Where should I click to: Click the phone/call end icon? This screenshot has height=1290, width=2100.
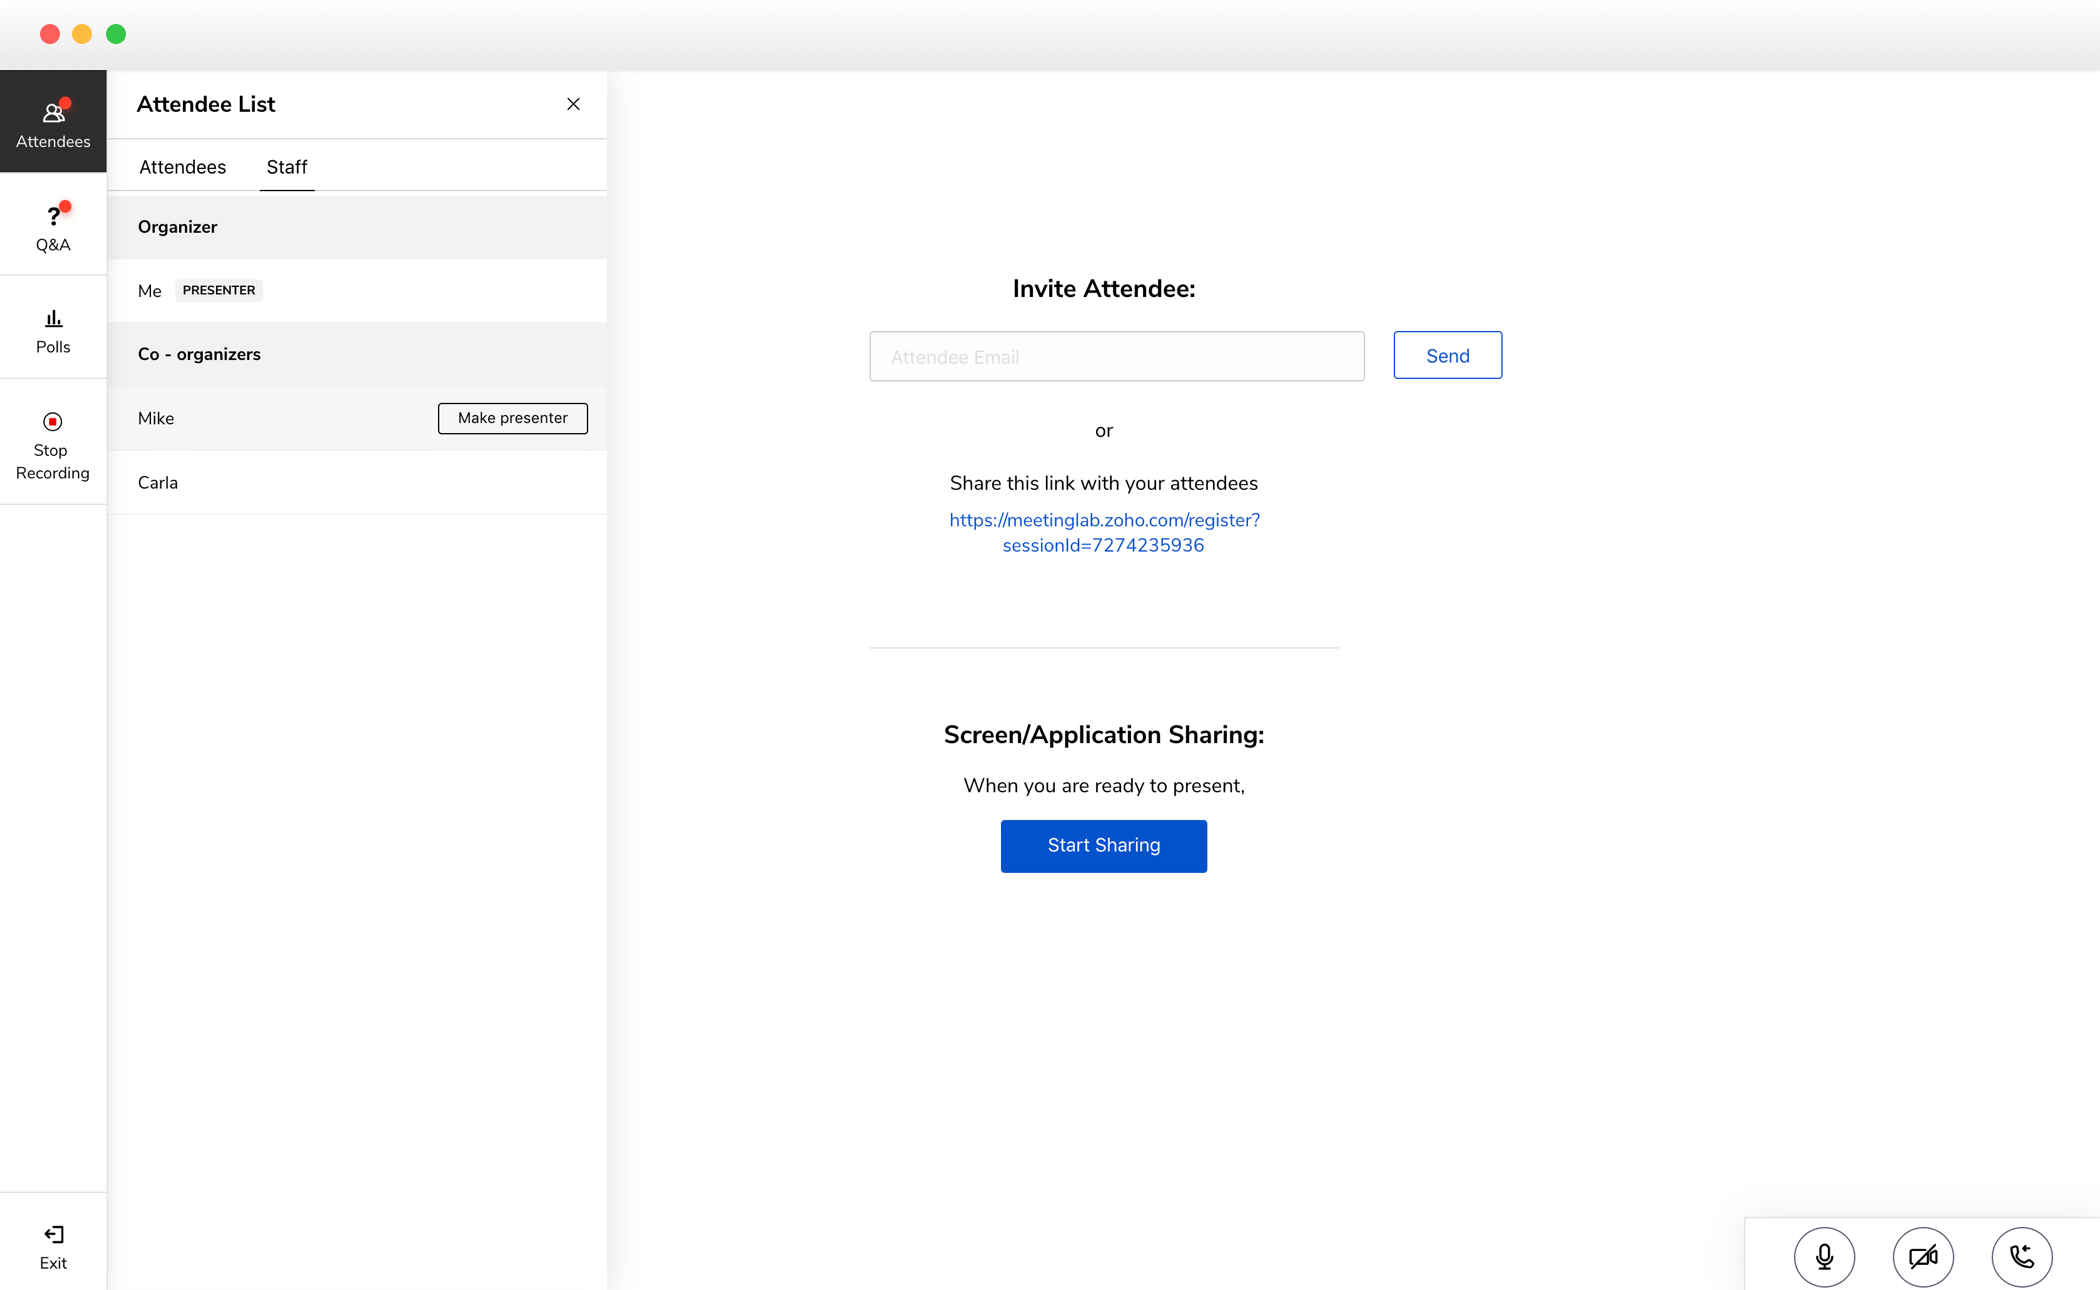point(2024,1256)
